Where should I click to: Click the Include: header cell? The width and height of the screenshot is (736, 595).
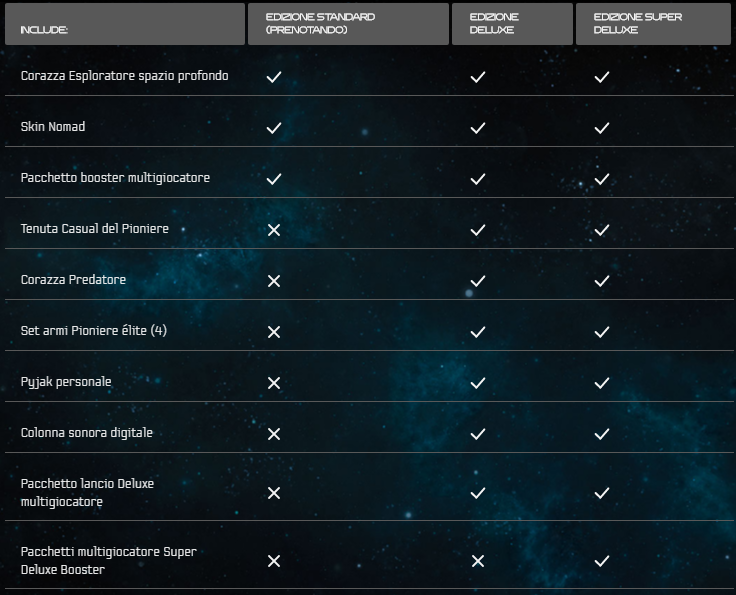(124, 24)
